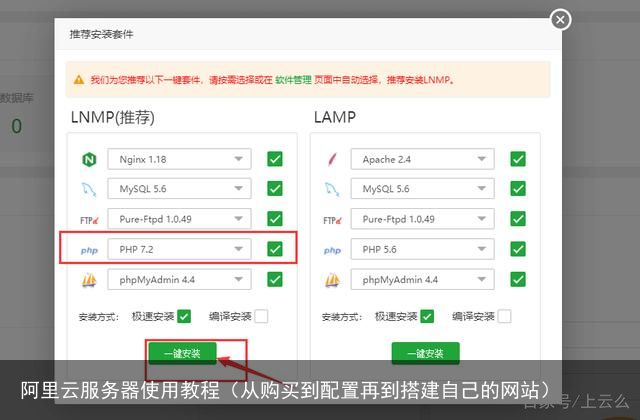Image resolution: width=640 pixels, height=420 pixels.
Task: Uncheck LNMP MySQL 5.6 checkbox
Action: tap(275, 189)
